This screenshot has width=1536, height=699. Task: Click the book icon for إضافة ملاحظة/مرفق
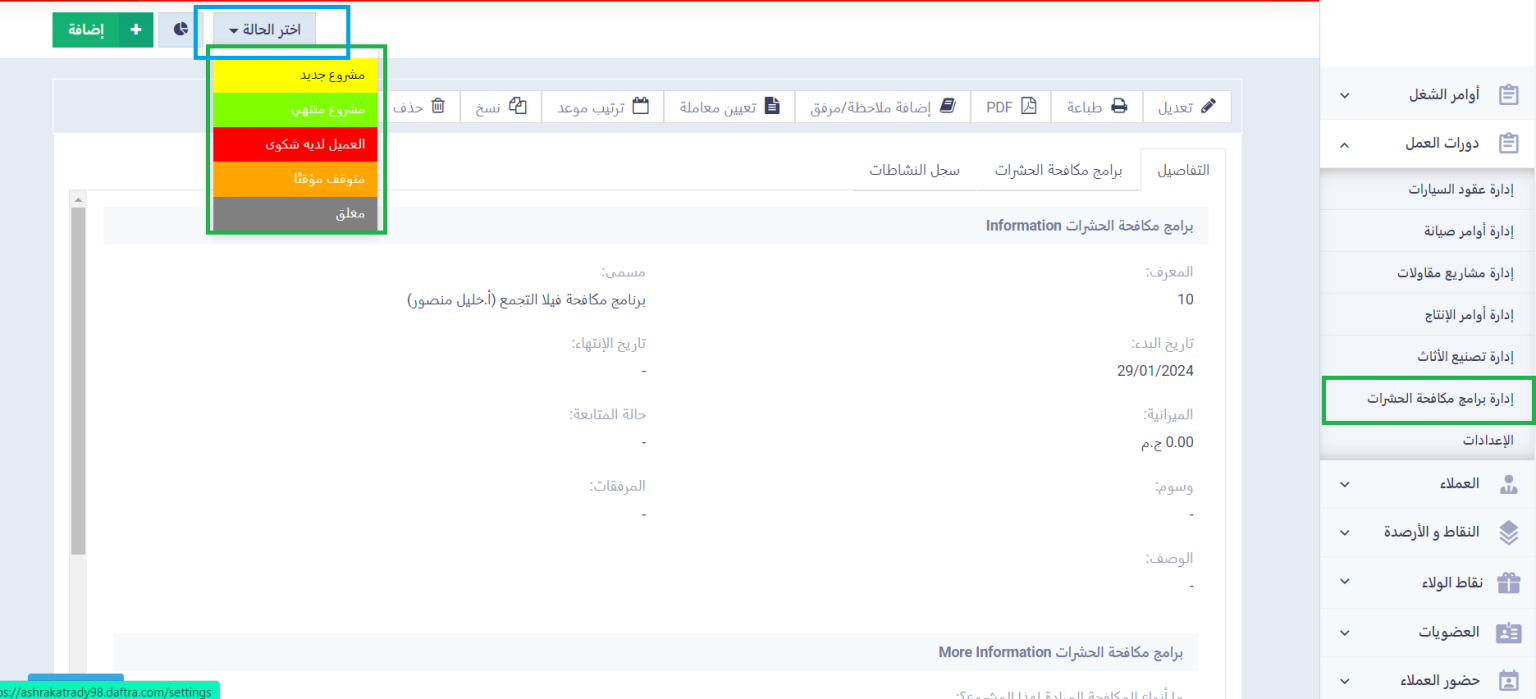point(947,106)
